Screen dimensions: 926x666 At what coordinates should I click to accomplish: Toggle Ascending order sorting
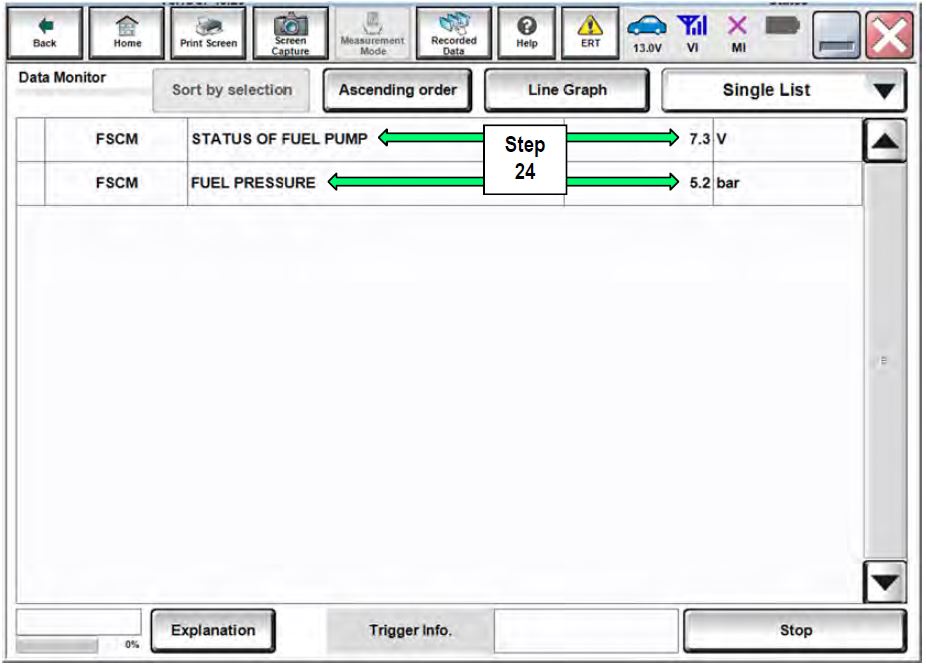click(397, 90)
